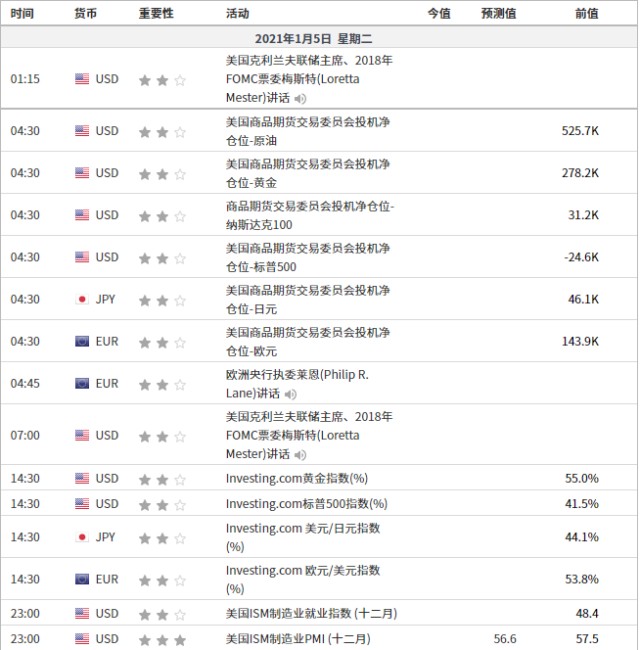640x650 pixels.
Task: Click previous value 55.0%
Action: coord(582,478)
